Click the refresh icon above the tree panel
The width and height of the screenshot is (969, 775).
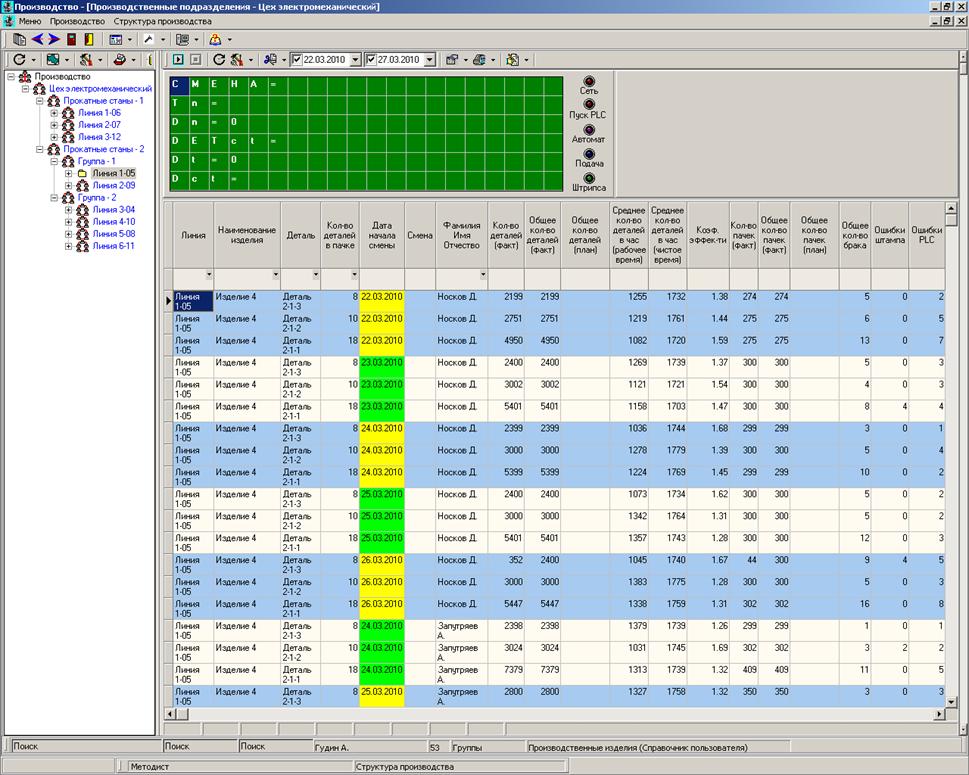(19, 59)
